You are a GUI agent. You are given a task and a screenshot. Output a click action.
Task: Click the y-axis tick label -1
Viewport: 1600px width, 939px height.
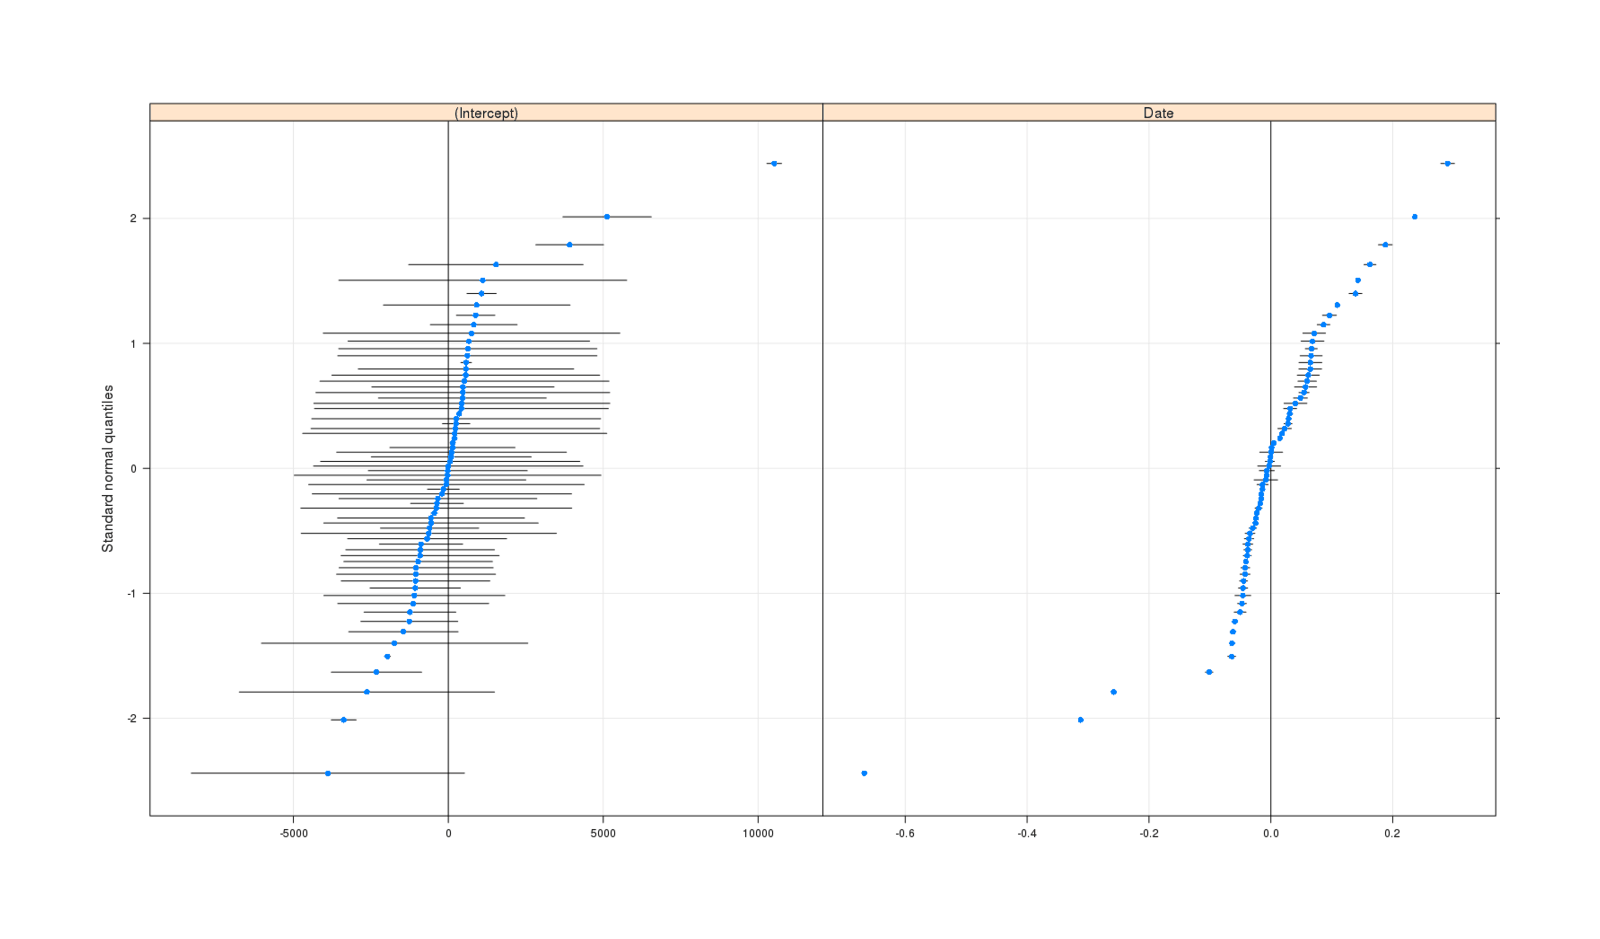click(x=131, y=593)
